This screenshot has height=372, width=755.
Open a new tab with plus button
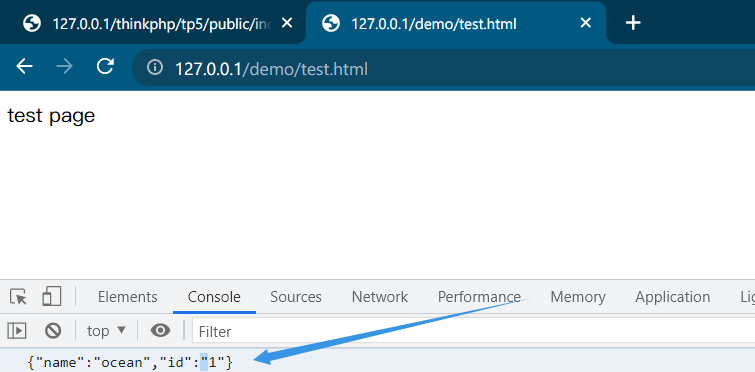pos(633,23)
